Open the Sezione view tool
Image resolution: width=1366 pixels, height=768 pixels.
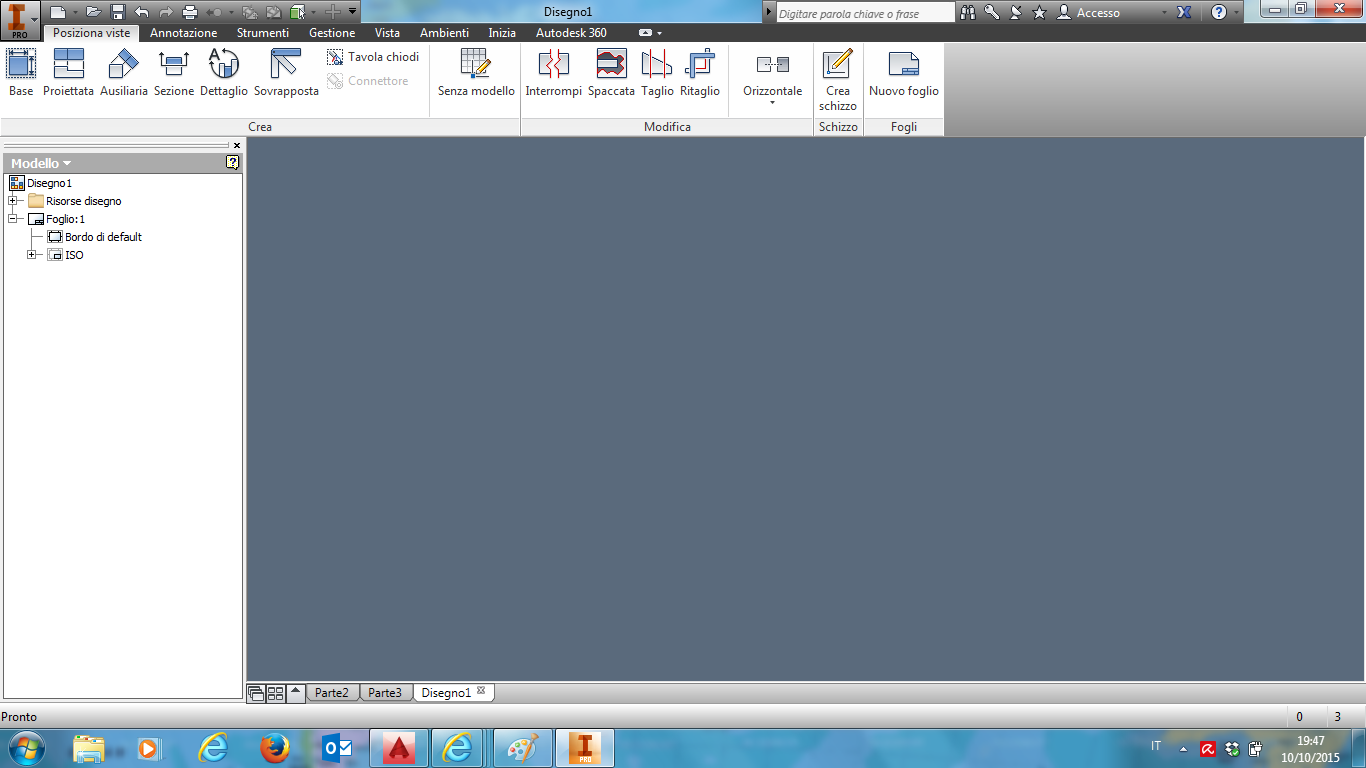[x=174, y=70]
